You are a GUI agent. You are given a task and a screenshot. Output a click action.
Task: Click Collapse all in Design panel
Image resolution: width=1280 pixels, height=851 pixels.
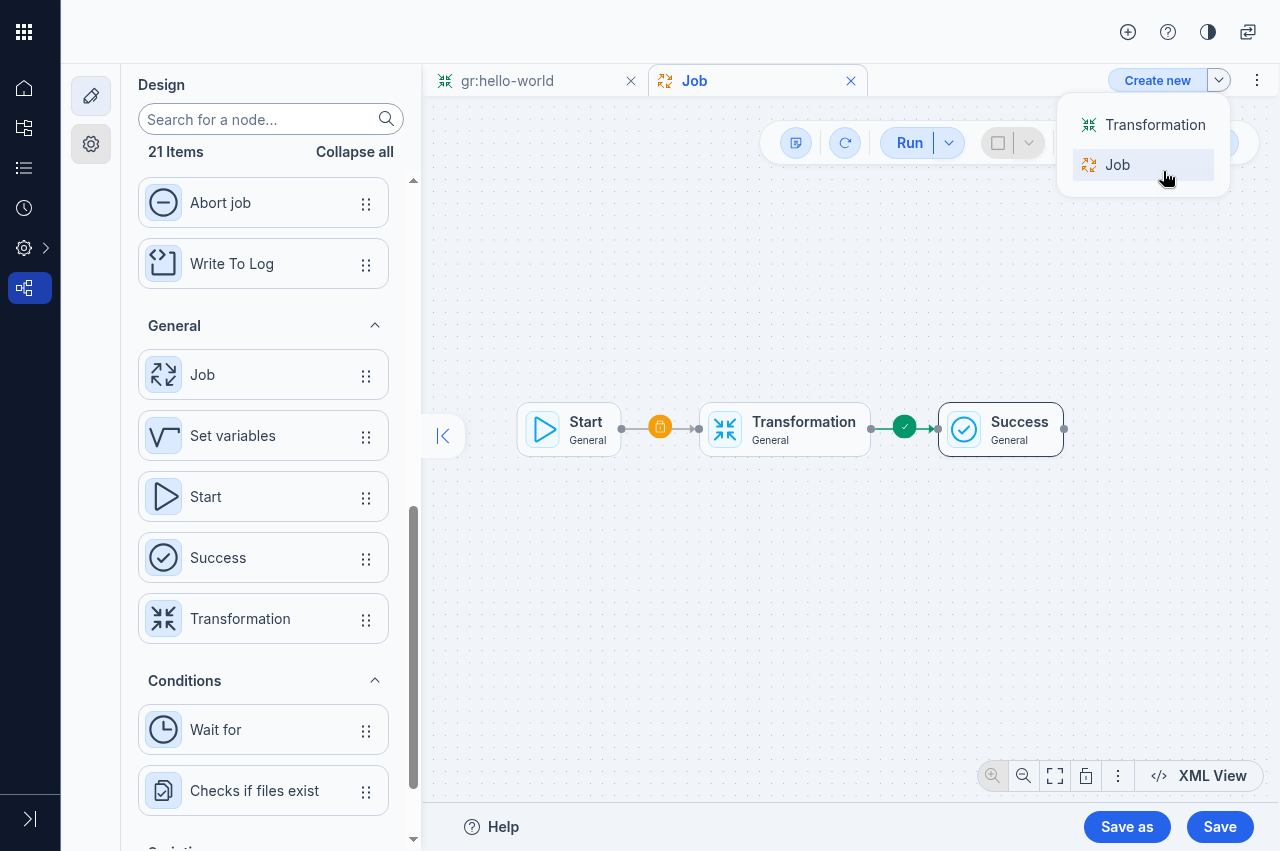(x=354, y=152)
